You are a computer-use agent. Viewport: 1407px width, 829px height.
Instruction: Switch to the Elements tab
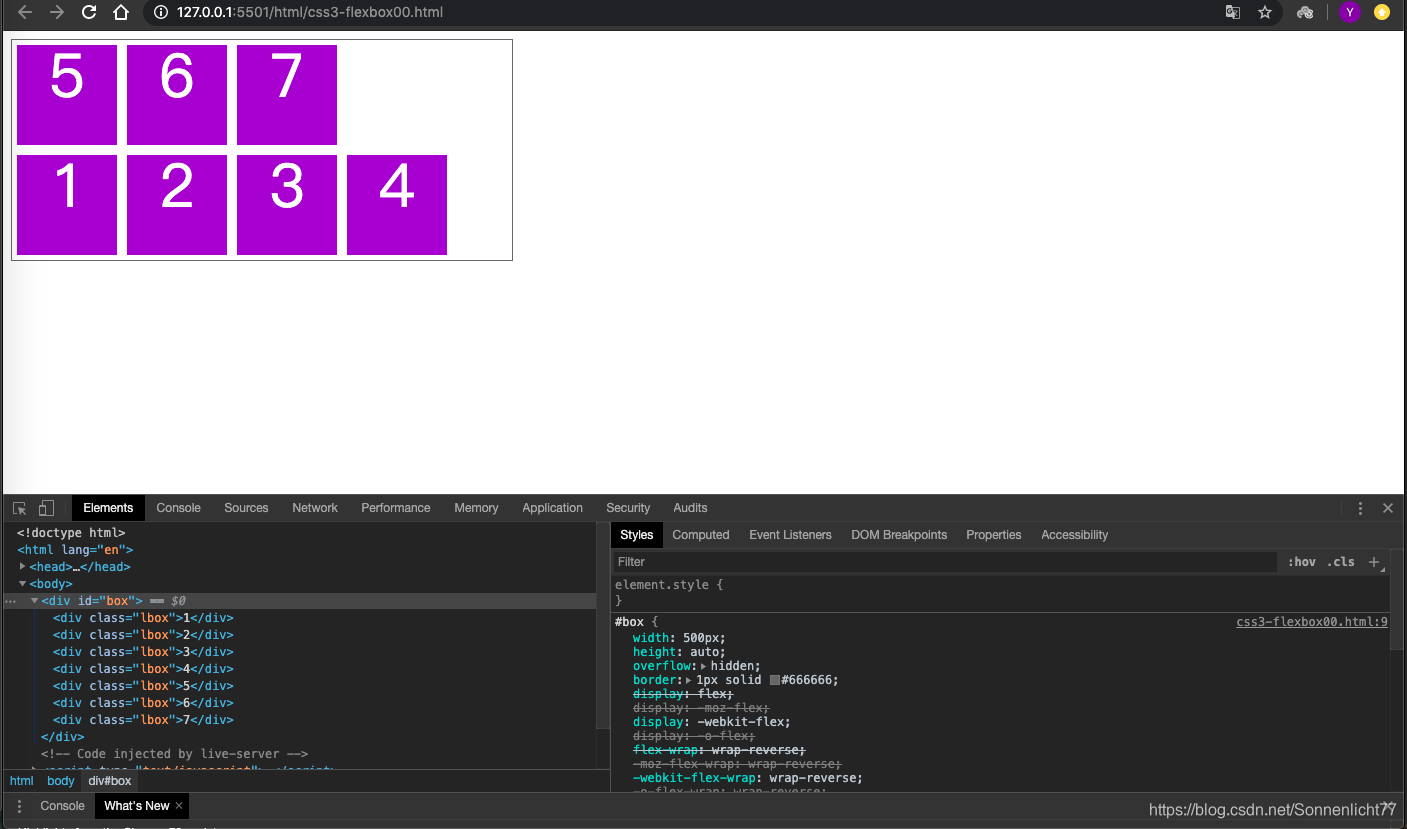[x=108, y=508]
